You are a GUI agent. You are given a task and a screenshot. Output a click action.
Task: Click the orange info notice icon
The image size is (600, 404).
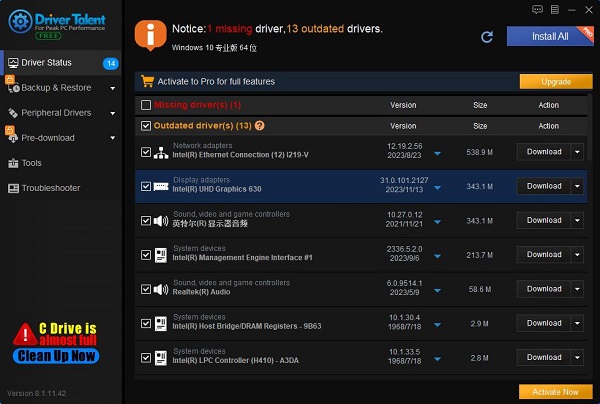150,35
